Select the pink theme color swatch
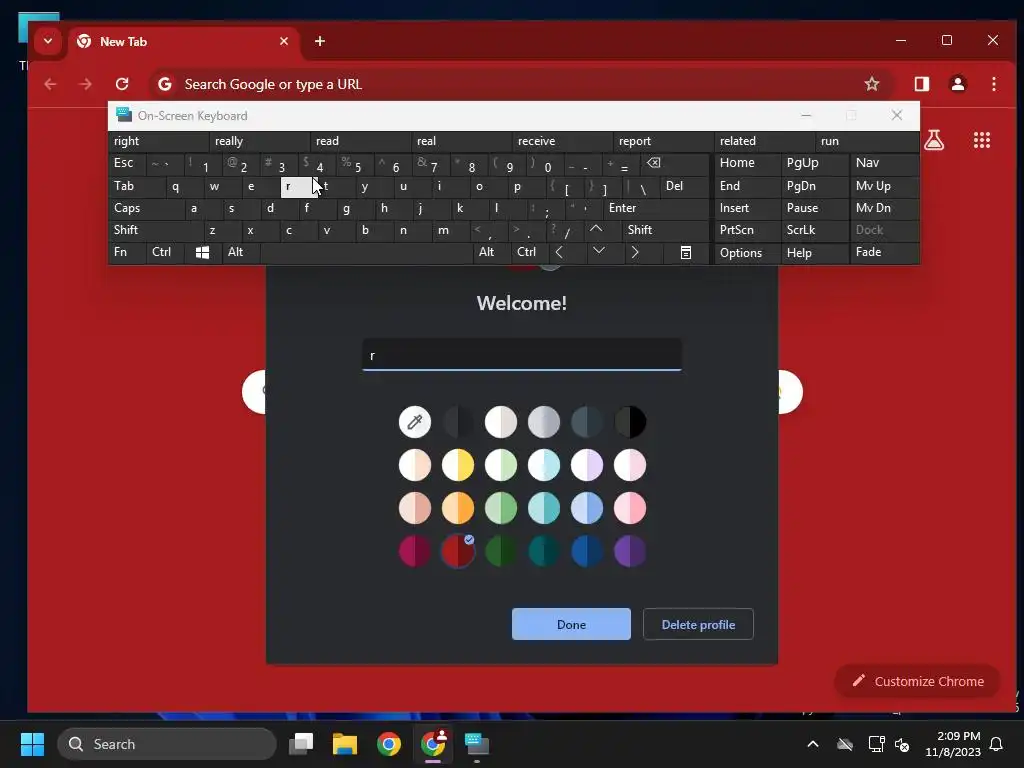Viewport: 1024px width, 768px height. [630, 508]
